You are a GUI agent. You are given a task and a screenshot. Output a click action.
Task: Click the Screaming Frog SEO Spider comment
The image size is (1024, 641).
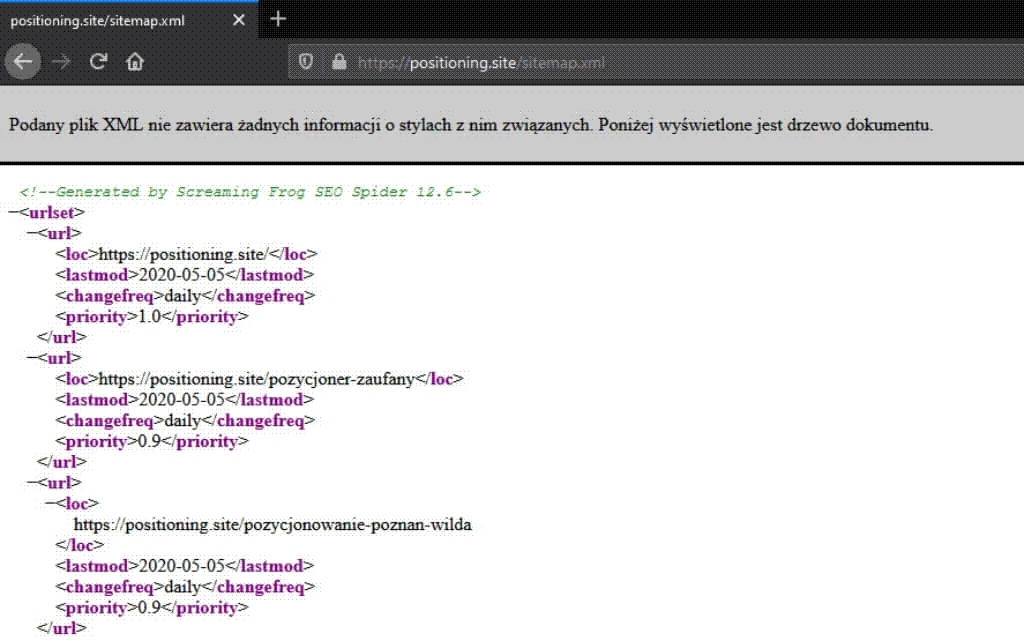(250, 192)
